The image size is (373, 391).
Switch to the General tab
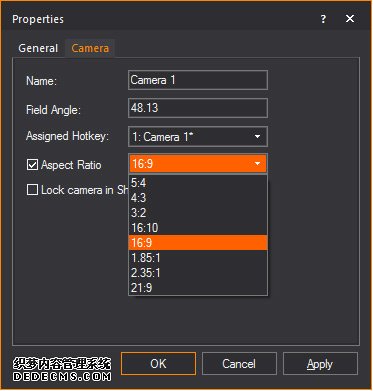[38, 48]
